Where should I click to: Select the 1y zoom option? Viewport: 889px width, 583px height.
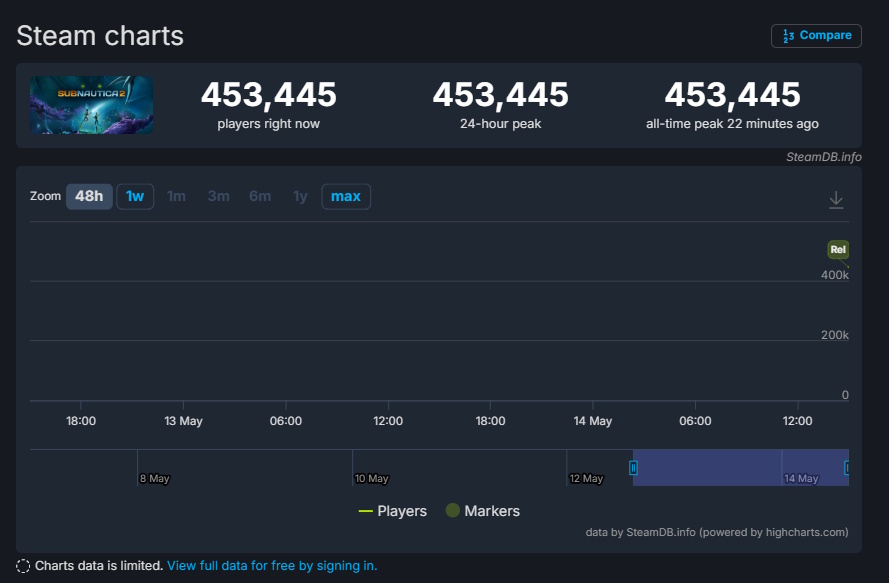click(x=300, y=196)
